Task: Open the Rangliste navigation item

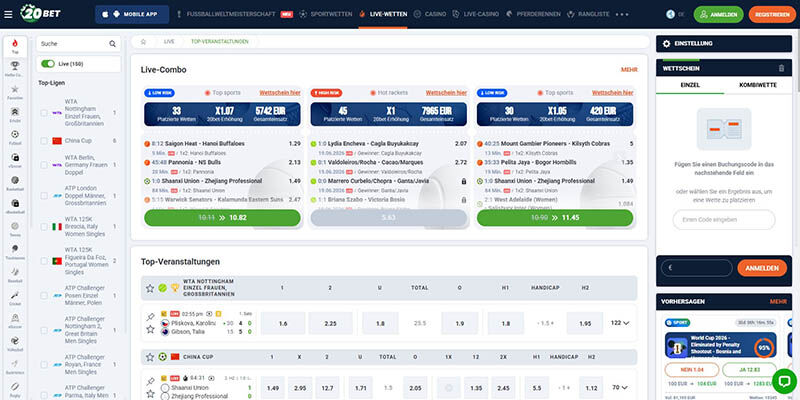Action: [588, 14]
